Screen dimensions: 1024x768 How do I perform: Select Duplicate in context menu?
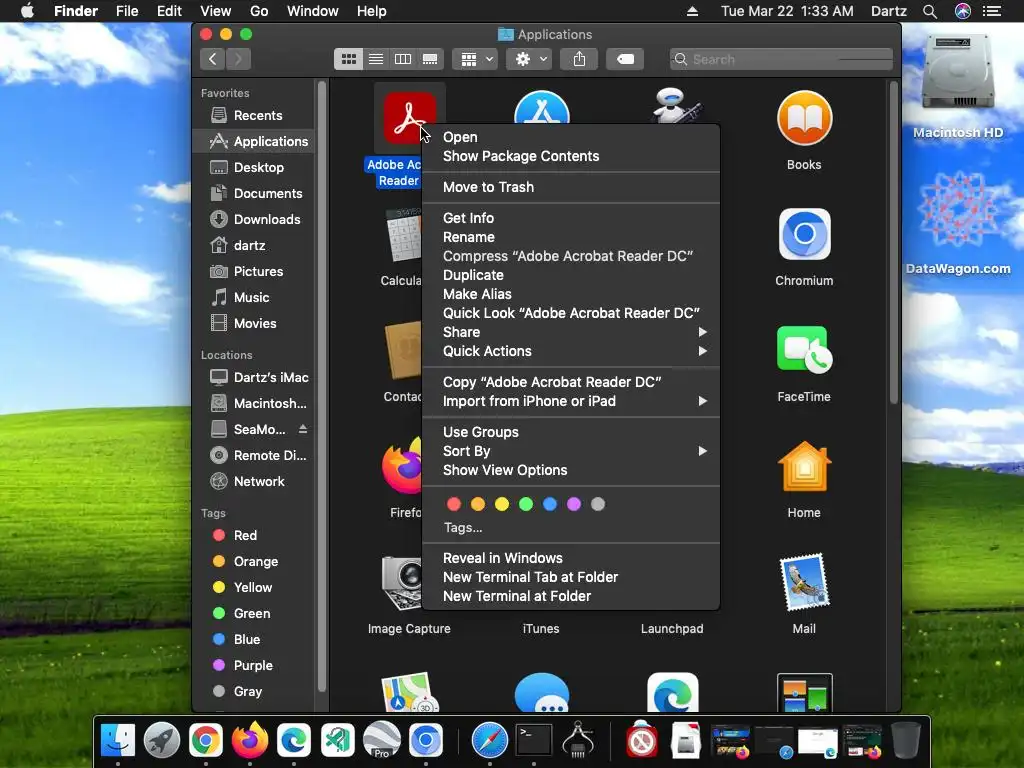pos(571,275)
